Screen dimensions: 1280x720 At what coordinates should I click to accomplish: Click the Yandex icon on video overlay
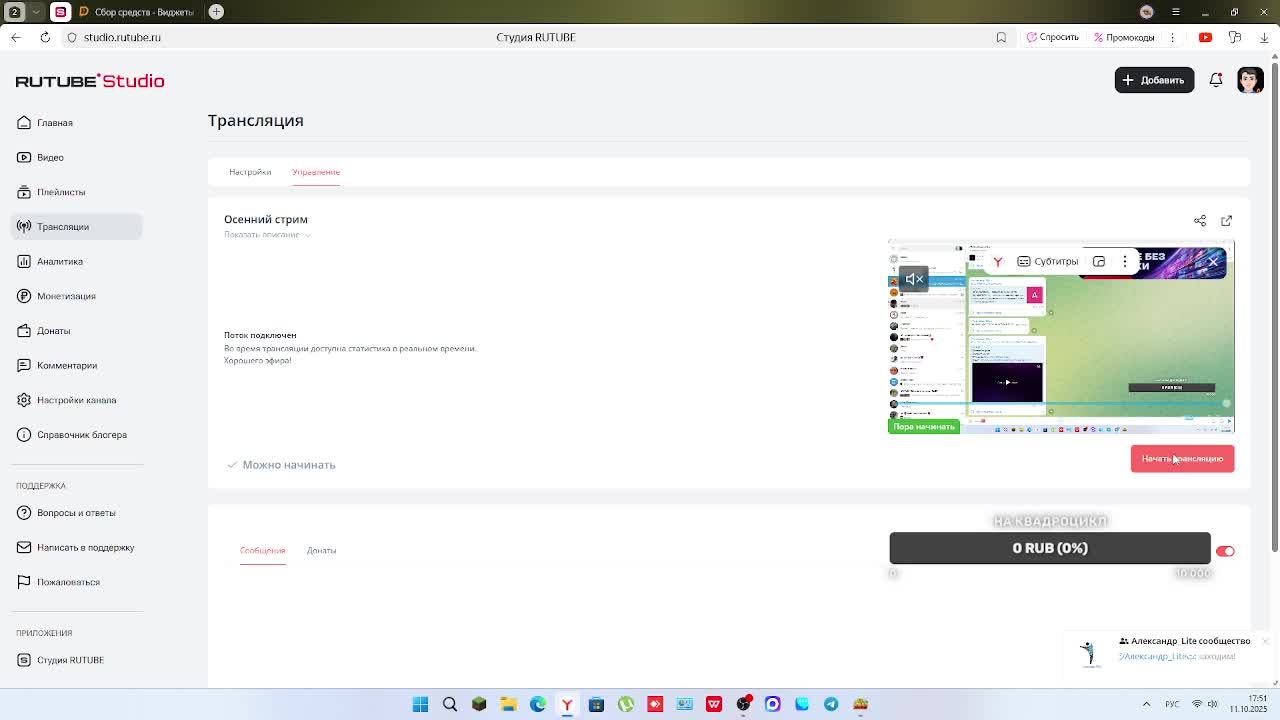tap(997, 262)
